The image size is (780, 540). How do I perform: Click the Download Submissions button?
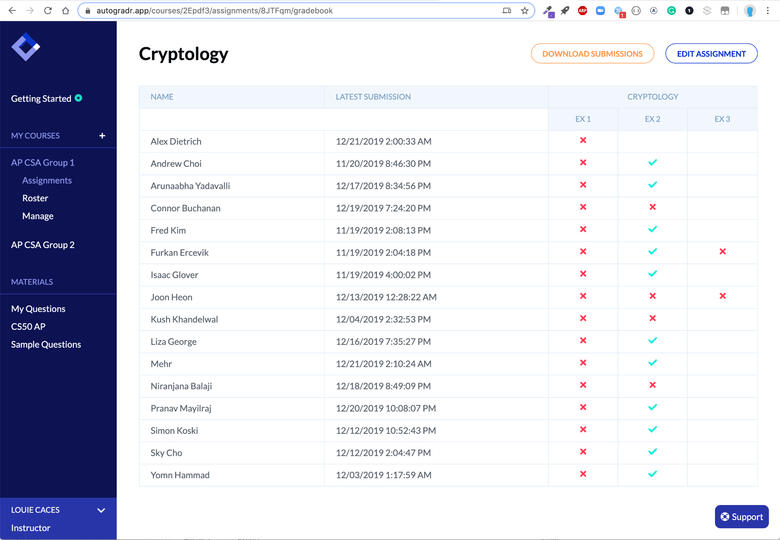[x=592, y=54]
